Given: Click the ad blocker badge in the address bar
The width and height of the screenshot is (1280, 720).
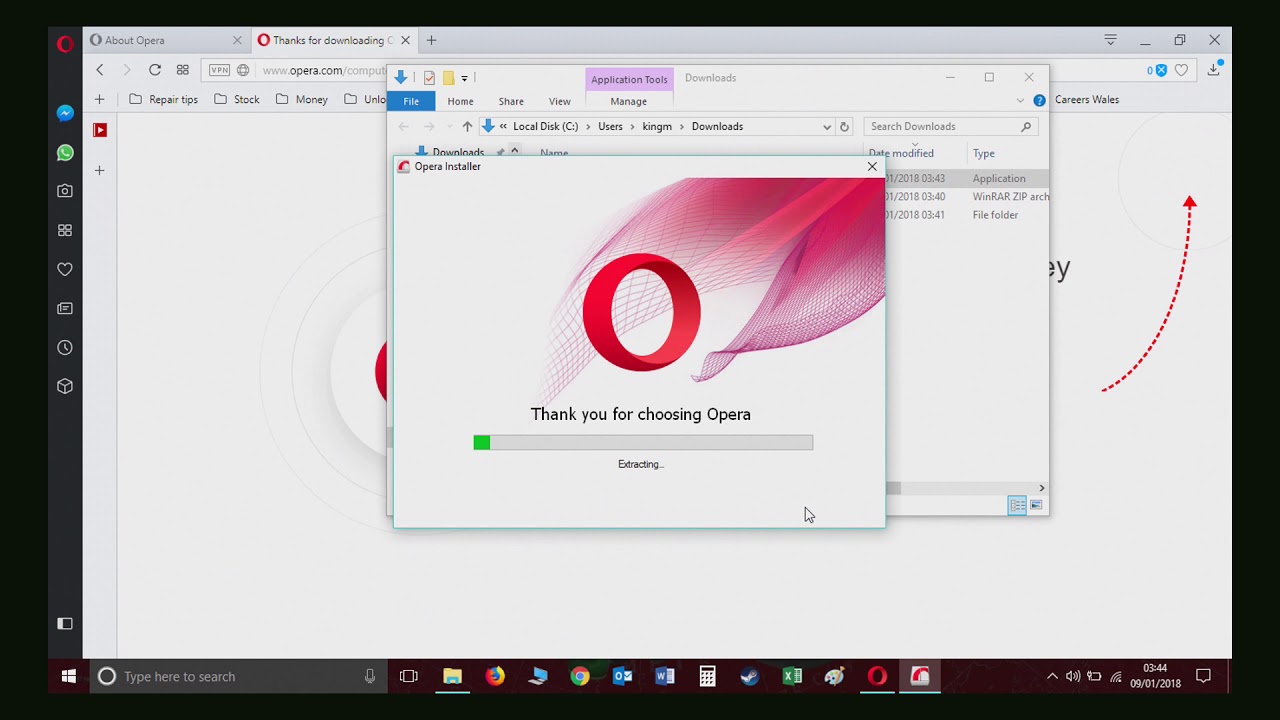Looking at the screenshot, I should pos(1157,70).
